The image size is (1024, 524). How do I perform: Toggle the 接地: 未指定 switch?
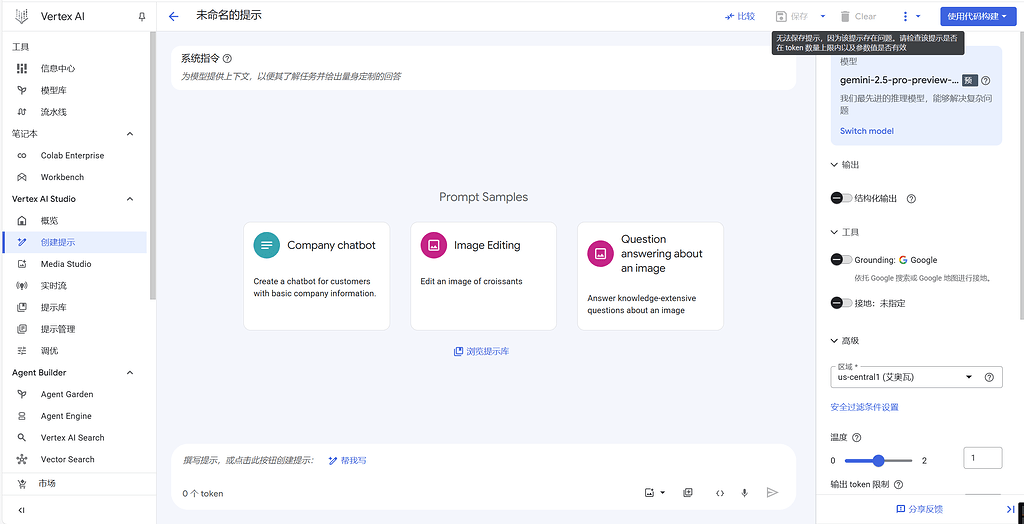coord(841,303)
